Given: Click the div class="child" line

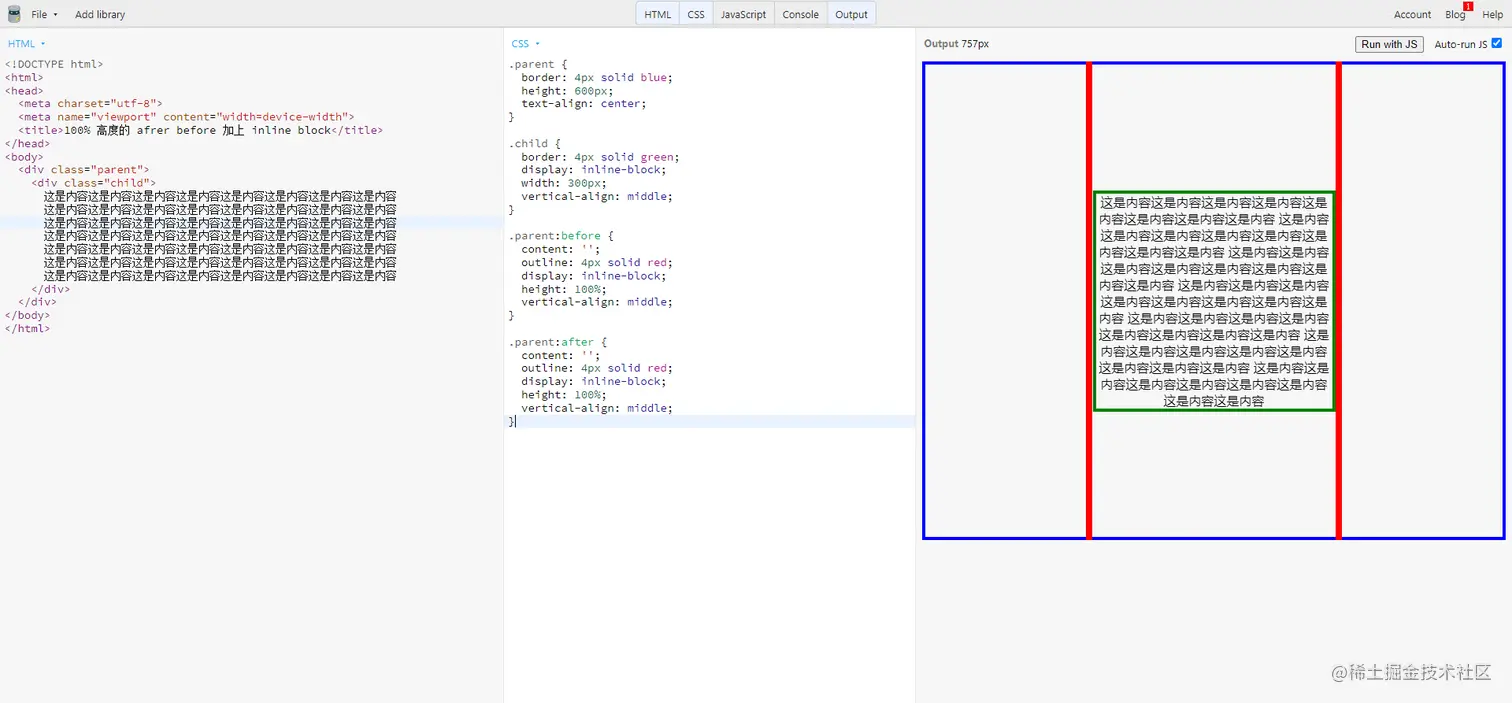Looking at the screenshot, I should 94,183.
